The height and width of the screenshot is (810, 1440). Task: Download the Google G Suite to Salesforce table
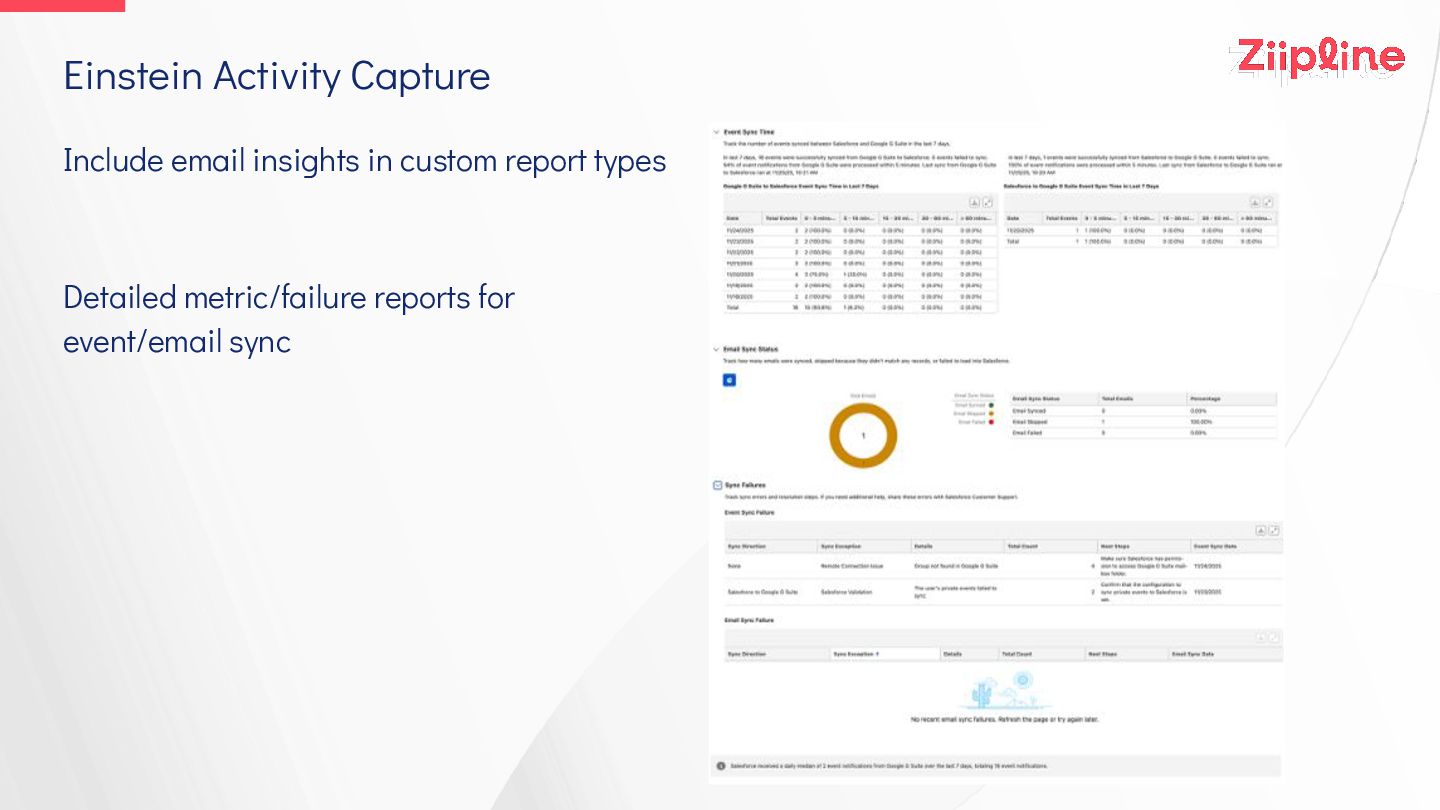[x=975, y=202]
